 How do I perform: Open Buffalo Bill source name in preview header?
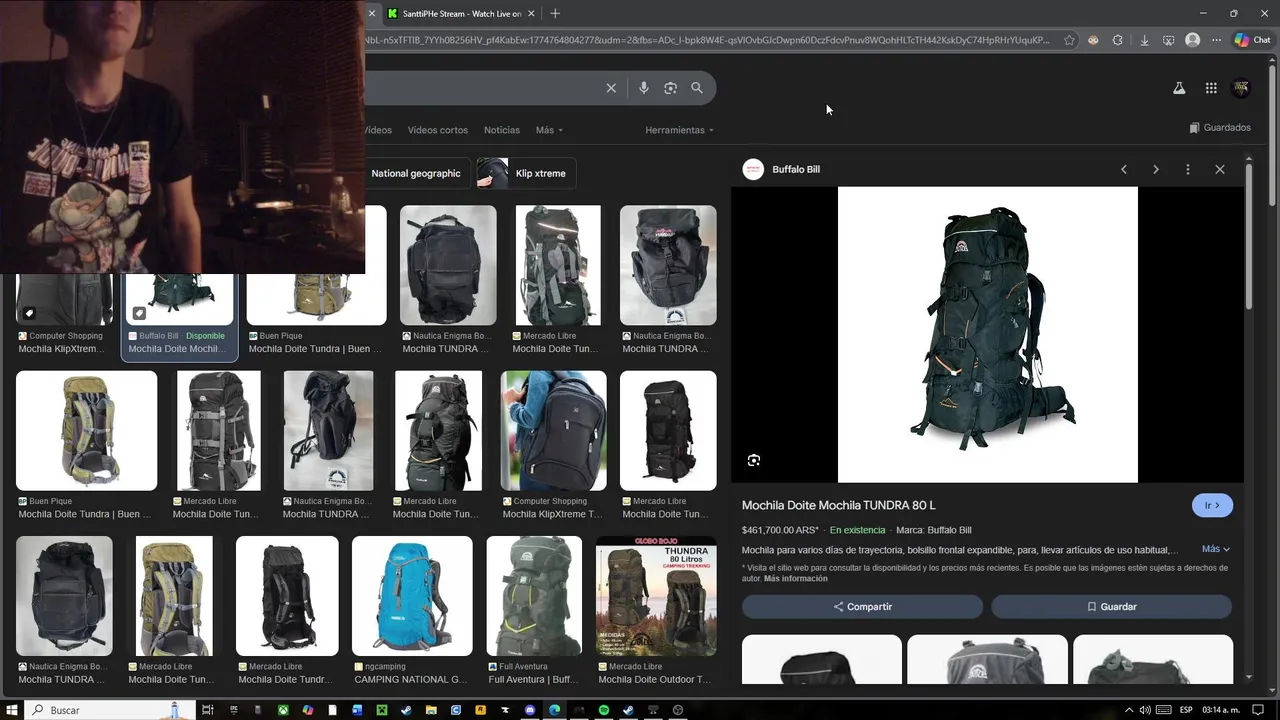point(796,169)
